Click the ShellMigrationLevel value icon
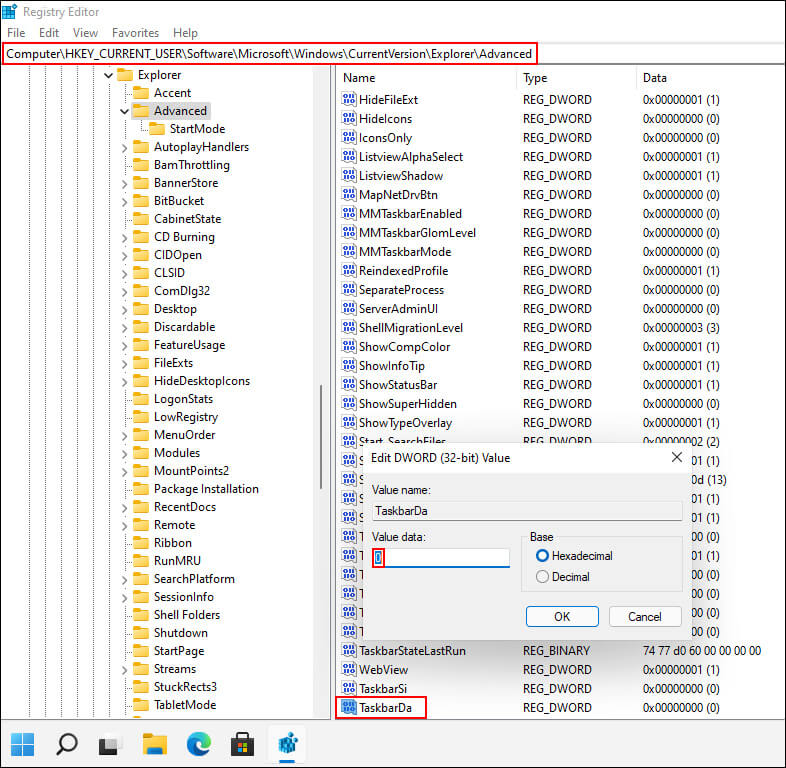 348,327
